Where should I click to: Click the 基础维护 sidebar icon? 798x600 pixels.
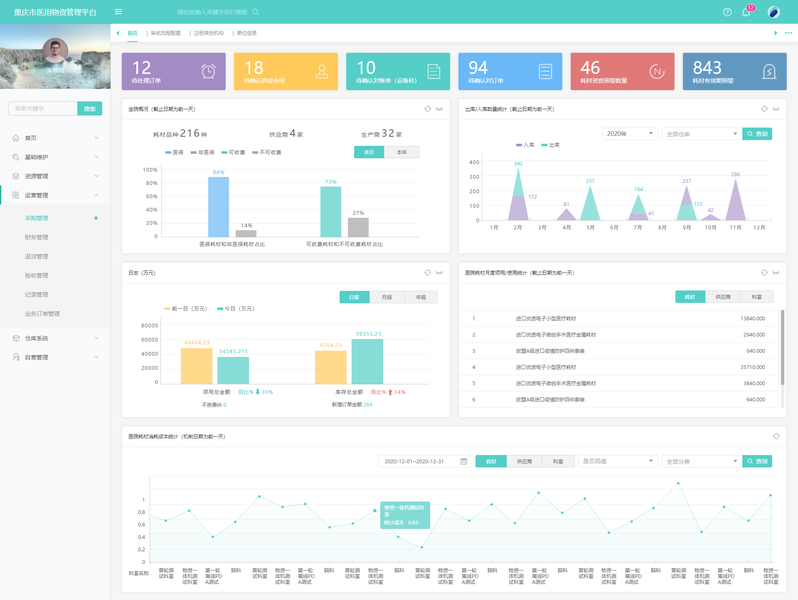pos(16,157)
